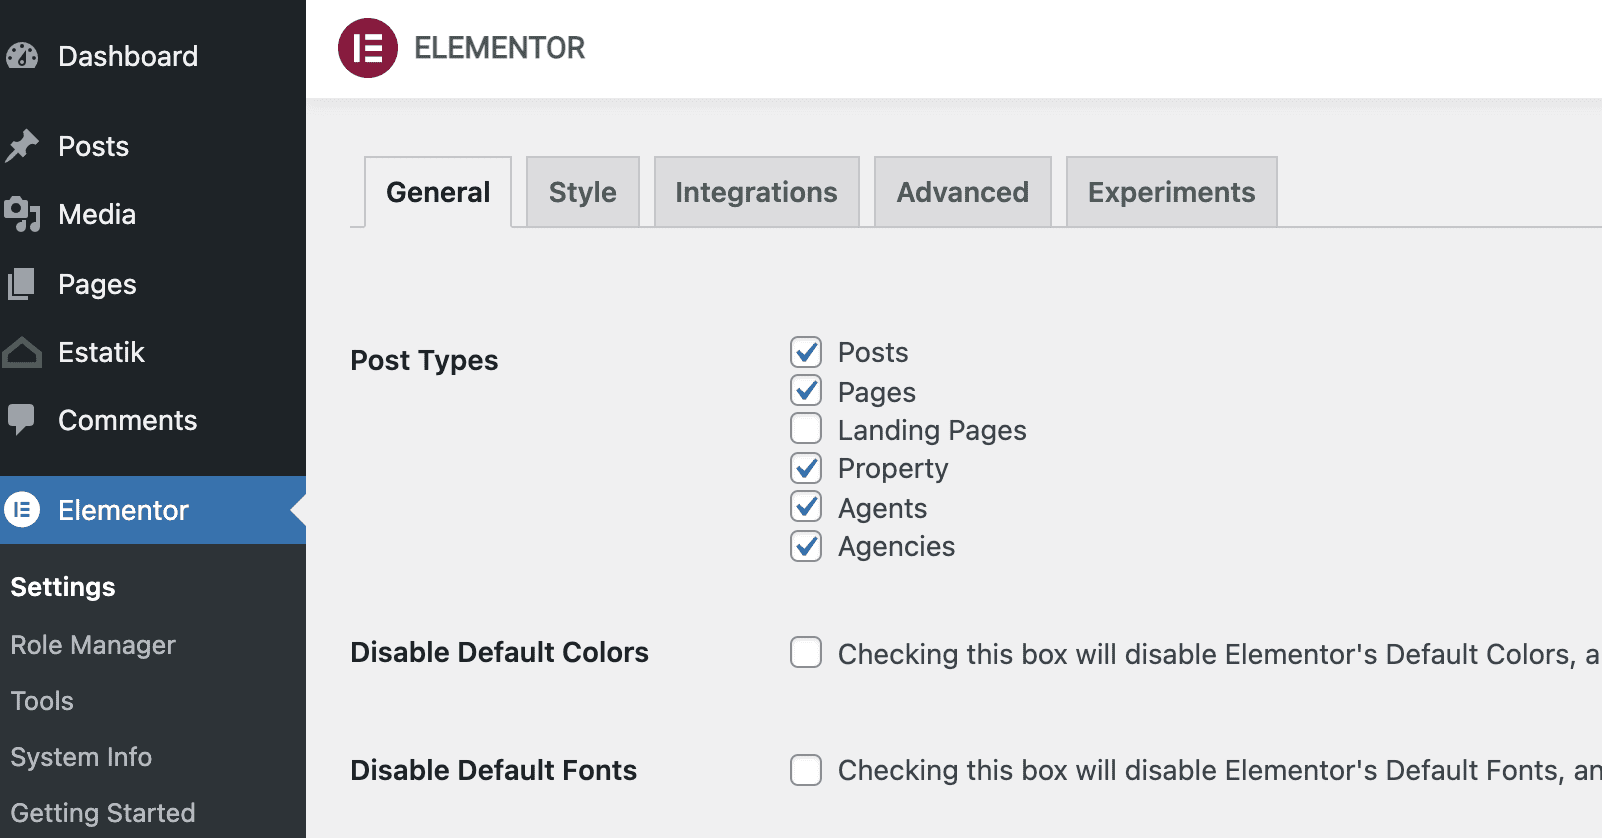Click the Disable Default Fonts label

[x=493, y=770]
